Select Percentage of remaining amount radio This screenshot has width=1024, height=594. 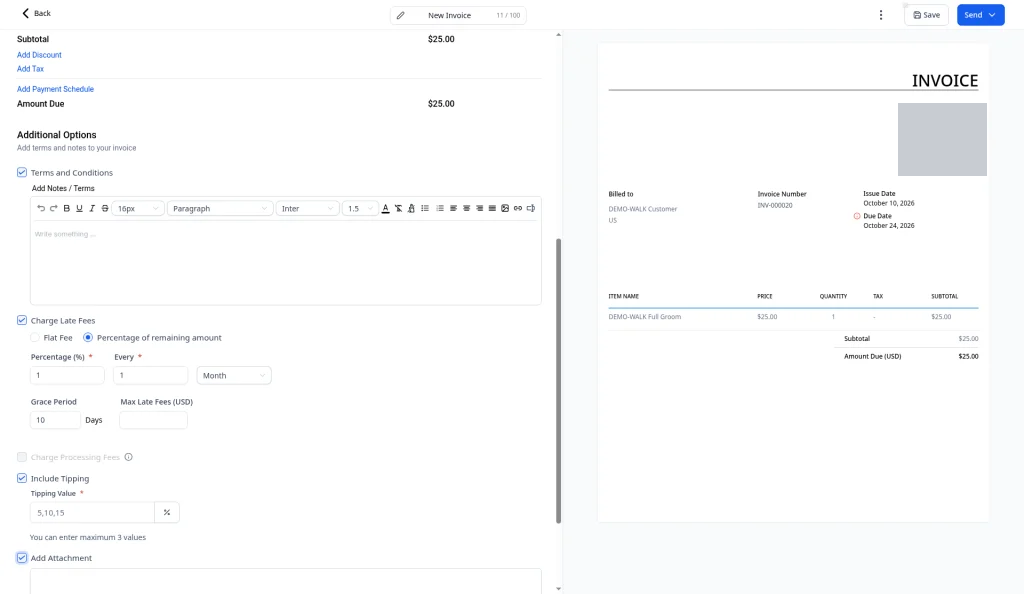[88, 337]
